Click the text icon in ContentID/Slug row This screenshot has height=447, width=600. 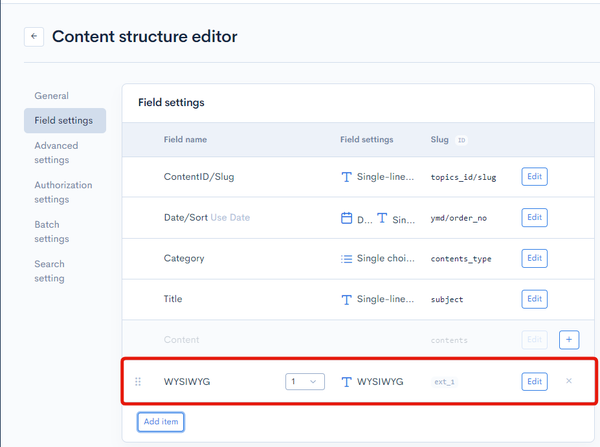(x=346, y=177)
